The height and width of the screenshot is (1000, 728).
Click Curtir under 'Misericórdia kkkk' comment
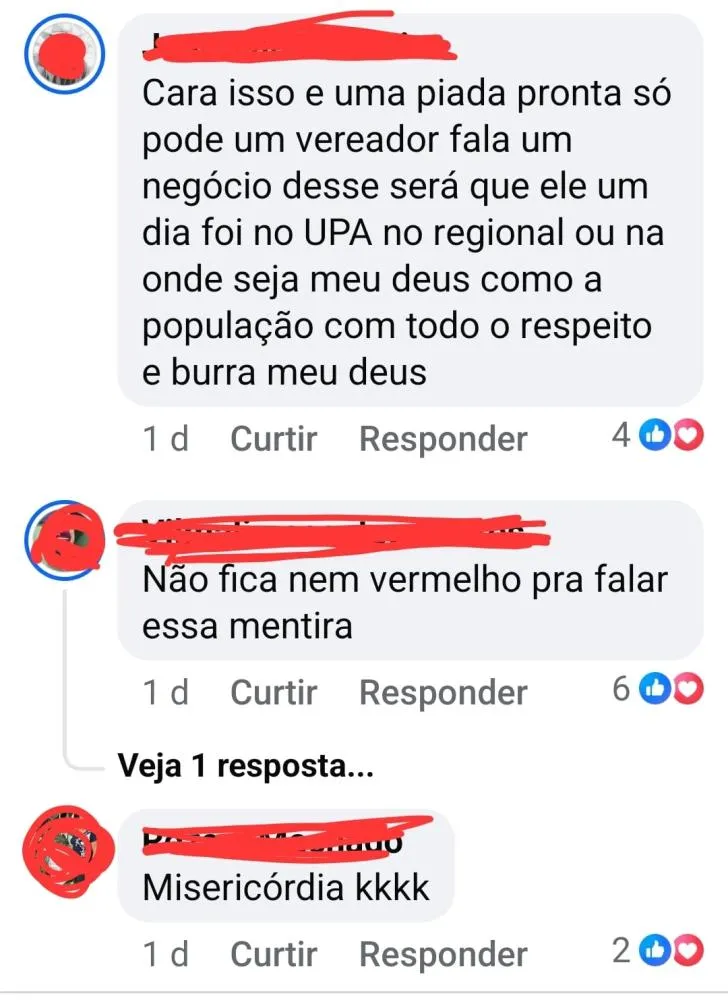pos(273,954)
